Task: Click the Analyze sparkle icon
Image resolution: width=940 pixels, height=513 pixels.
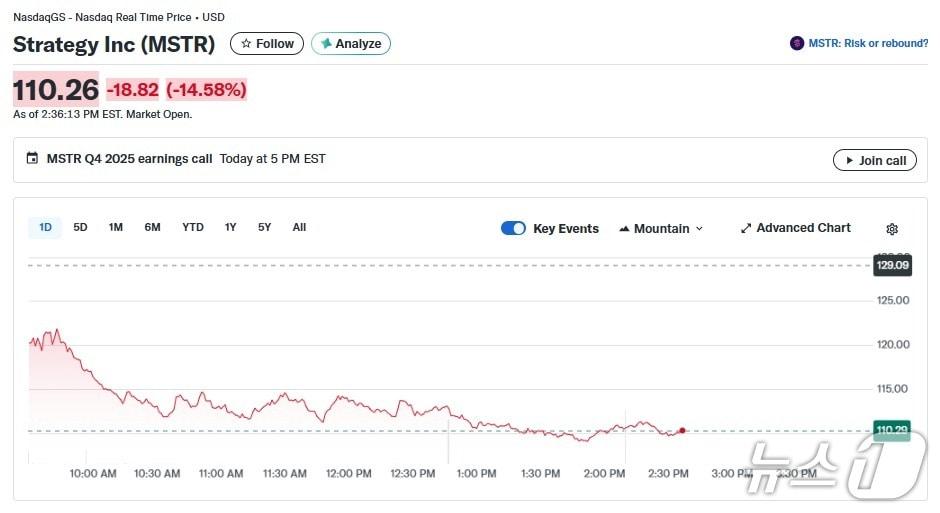Action: click(326, 44)
